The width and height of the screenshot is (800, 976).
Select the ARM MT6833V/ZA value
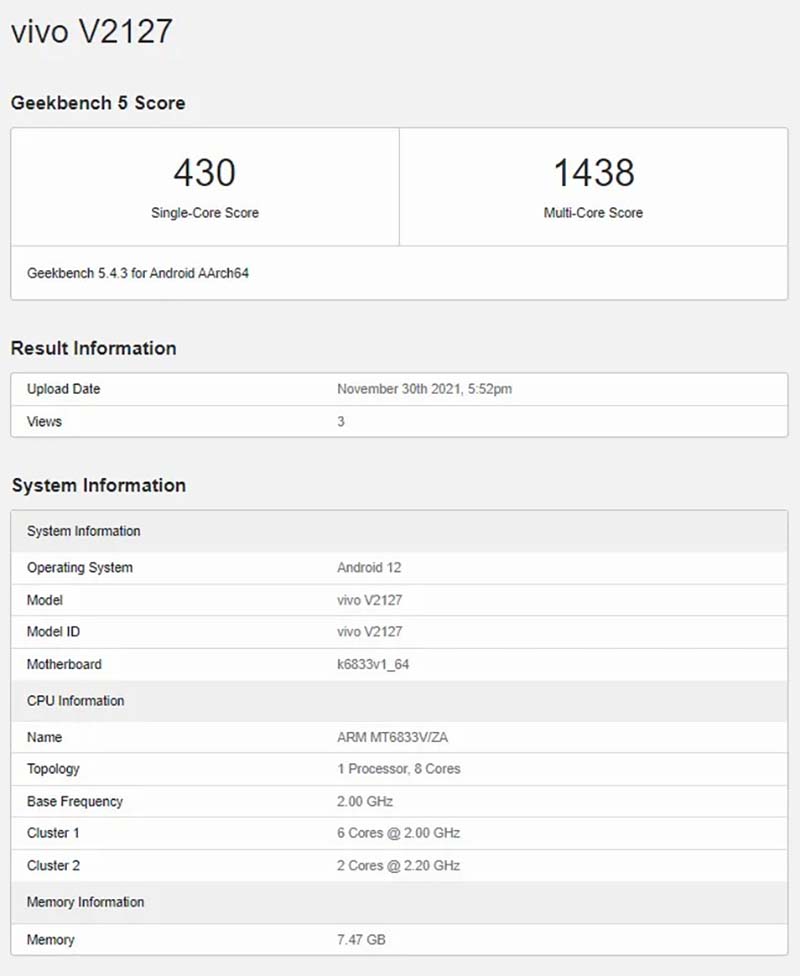pos(392,738)
